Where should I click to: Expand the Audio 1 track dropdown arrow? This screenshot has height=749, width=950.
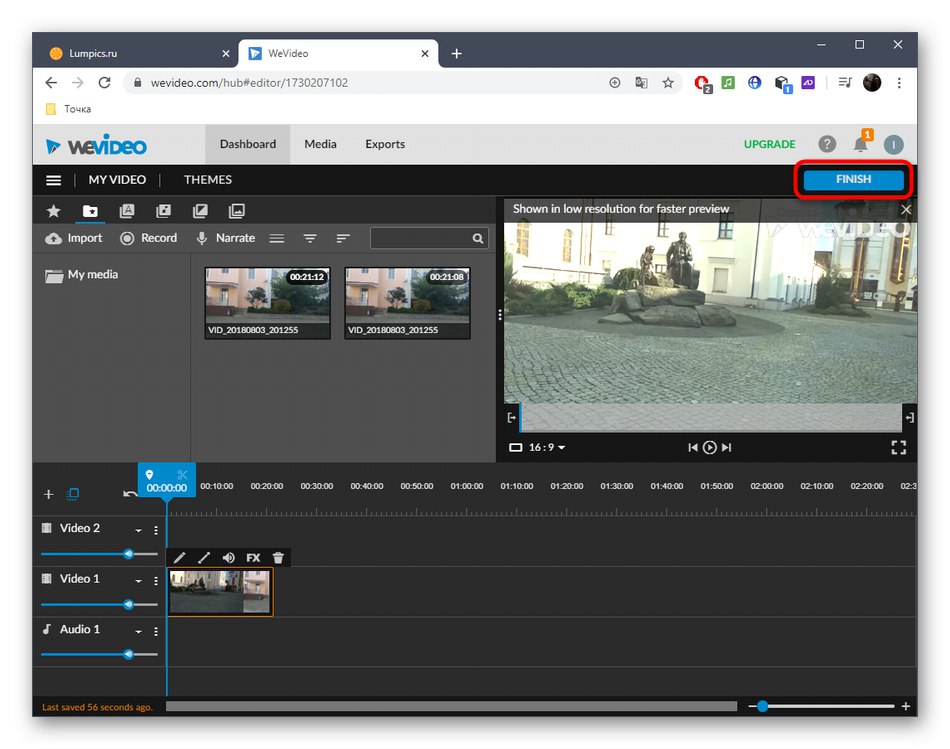point(139,631)
